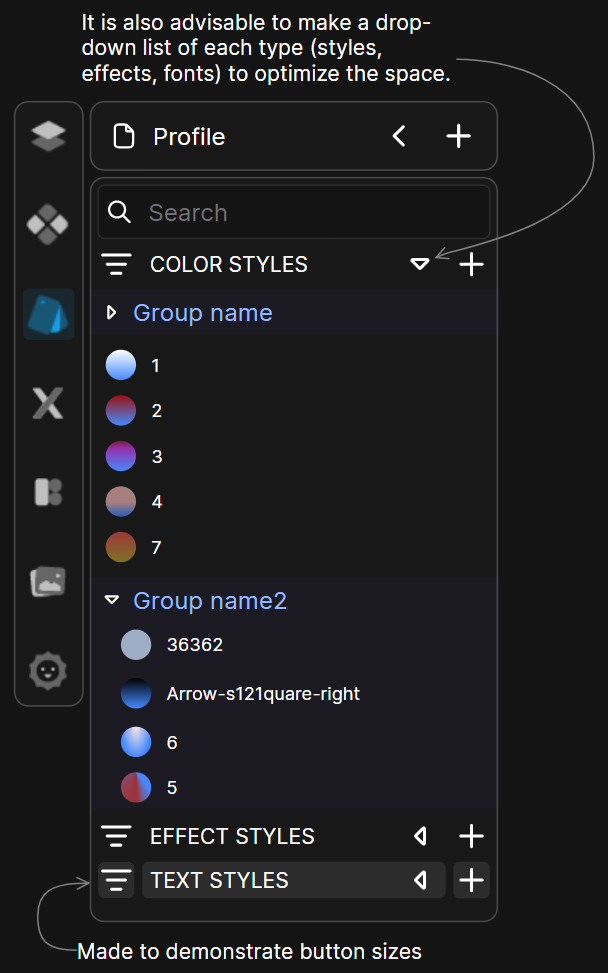This screenshot has height=973, width=608.
Task: Click the X-shaped icon in sidebar
Action: 48,403
